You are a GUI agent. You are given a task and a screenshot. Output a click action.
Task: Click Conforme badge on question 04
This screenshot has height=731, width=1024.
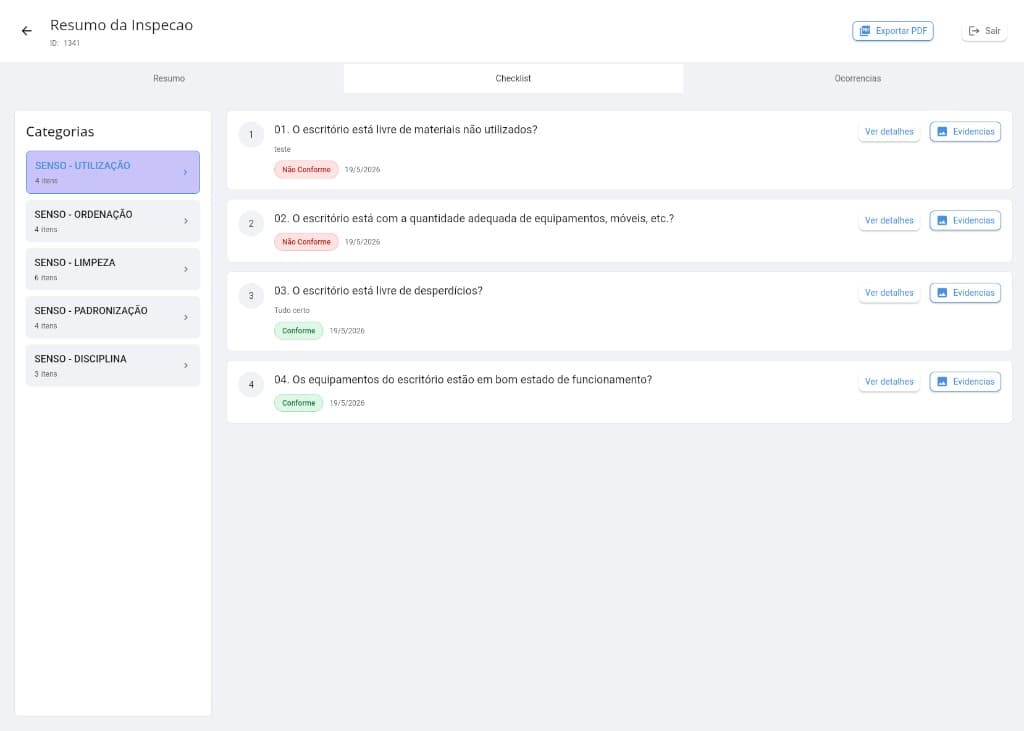pyautogui.click(x=298, y=403)
